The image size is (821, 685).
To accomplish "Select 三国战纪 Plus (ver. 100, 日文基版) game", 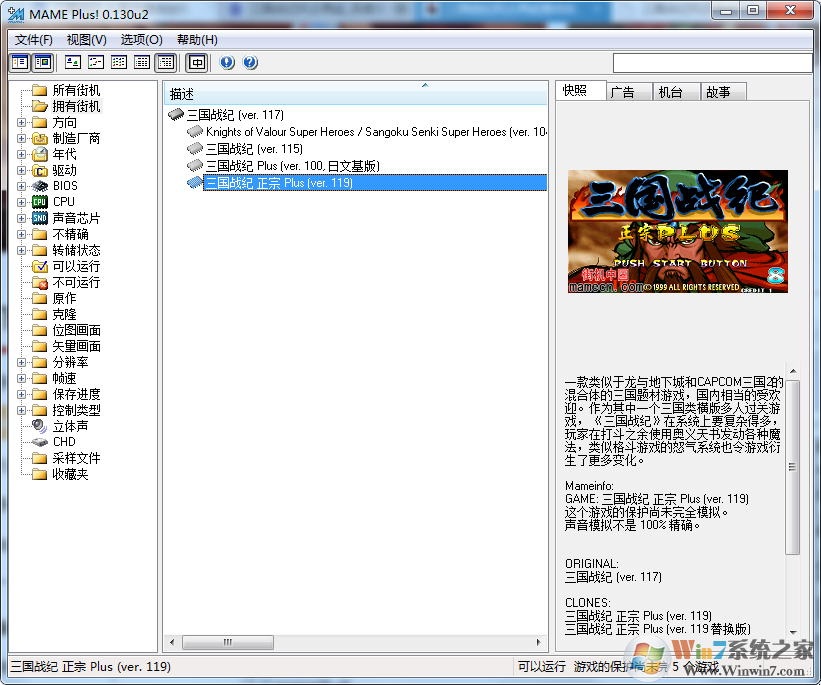I will (292, 166).
